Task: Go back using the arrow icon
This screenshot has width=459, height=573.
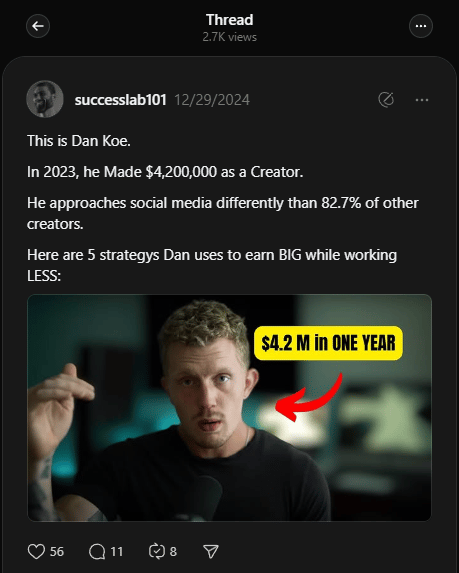Action: (38, 26)
